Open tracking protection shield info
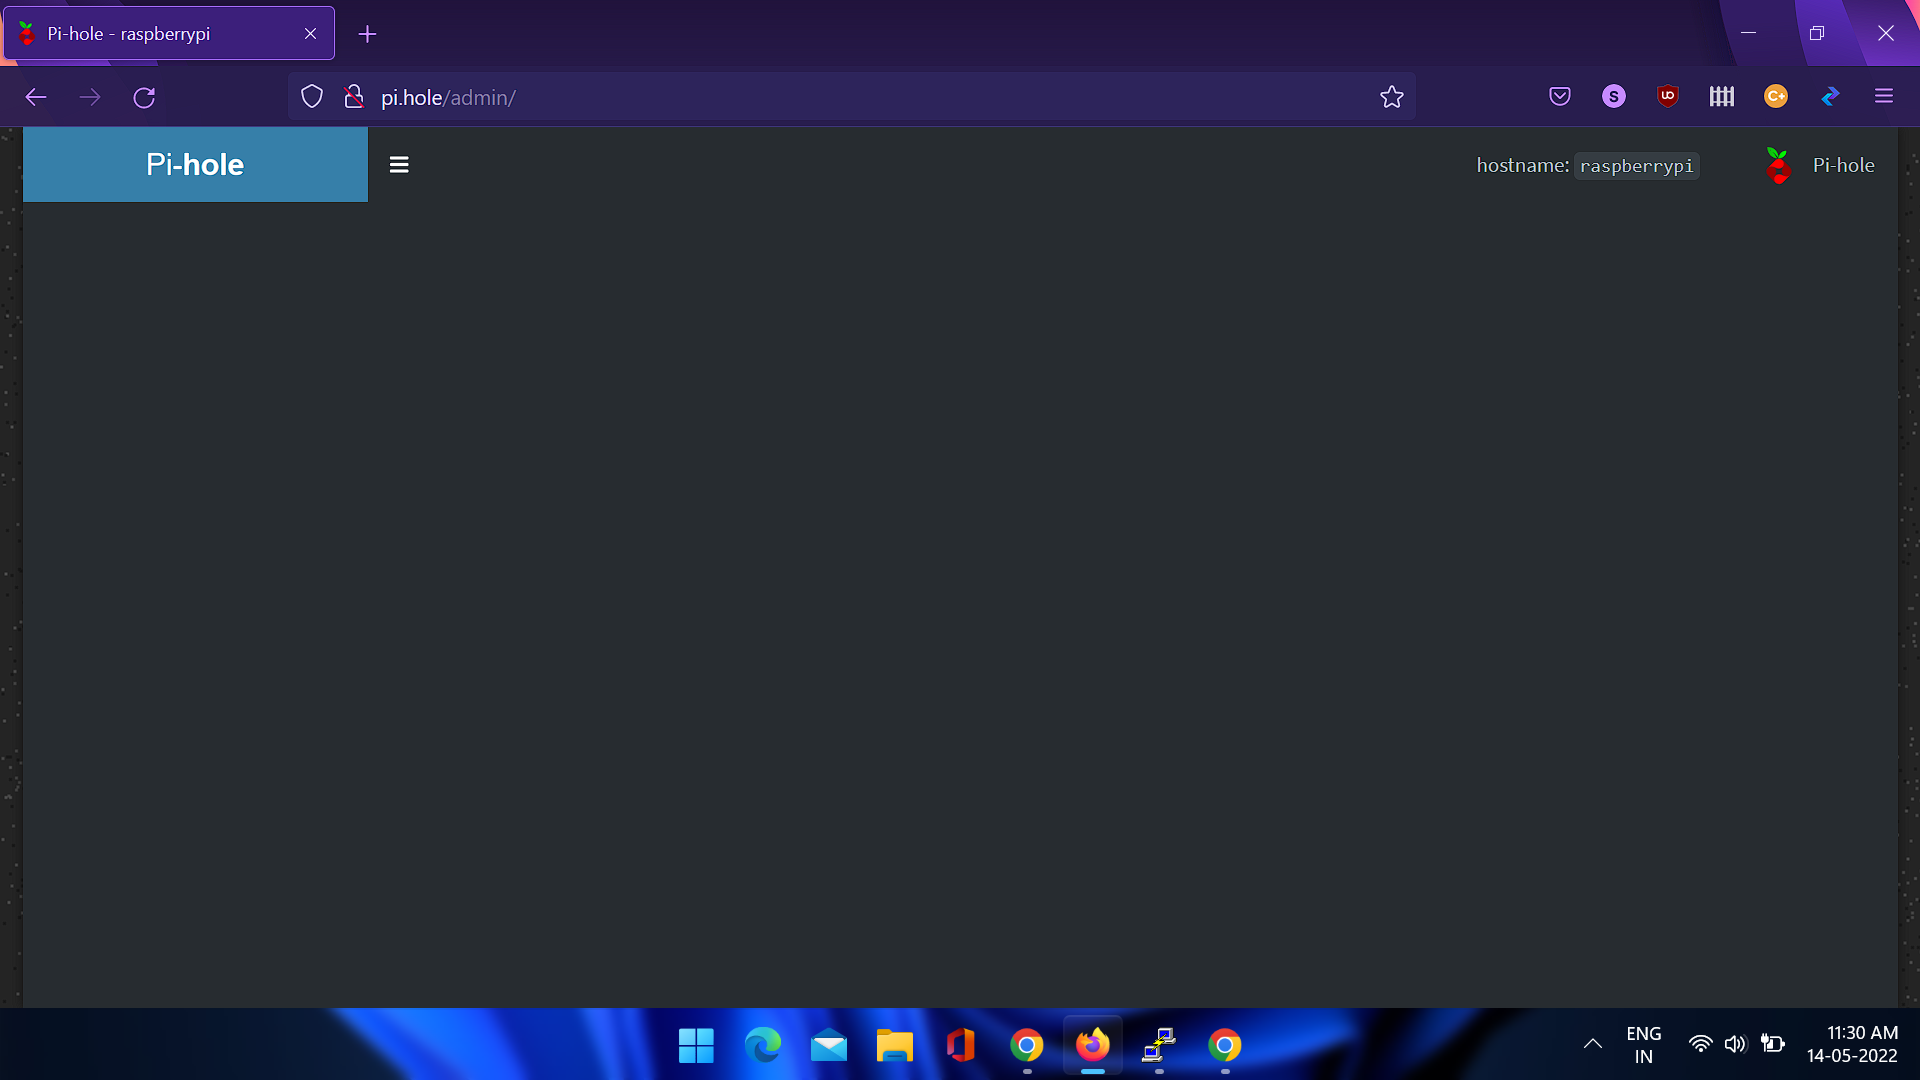 click(x=312, y=97)
